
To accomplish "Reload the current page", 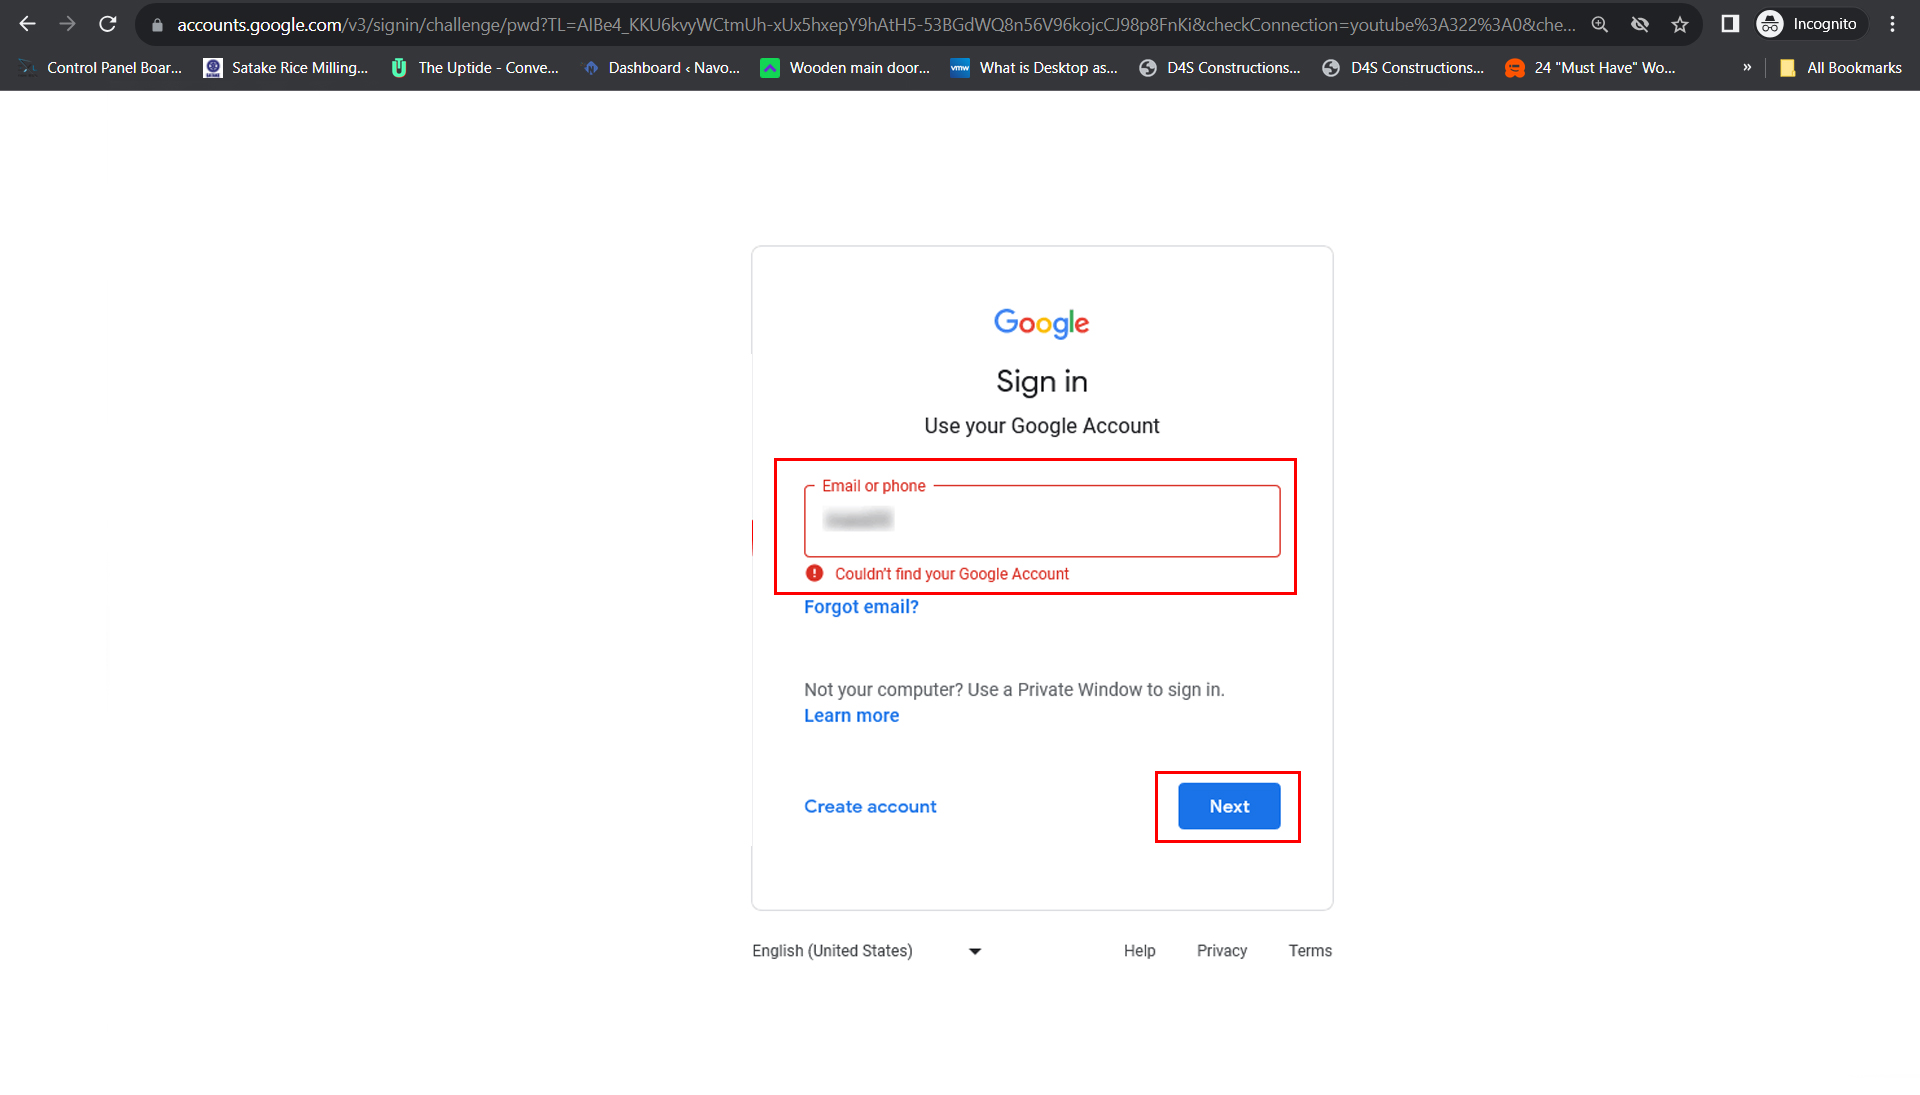I will tap(108, 24).
